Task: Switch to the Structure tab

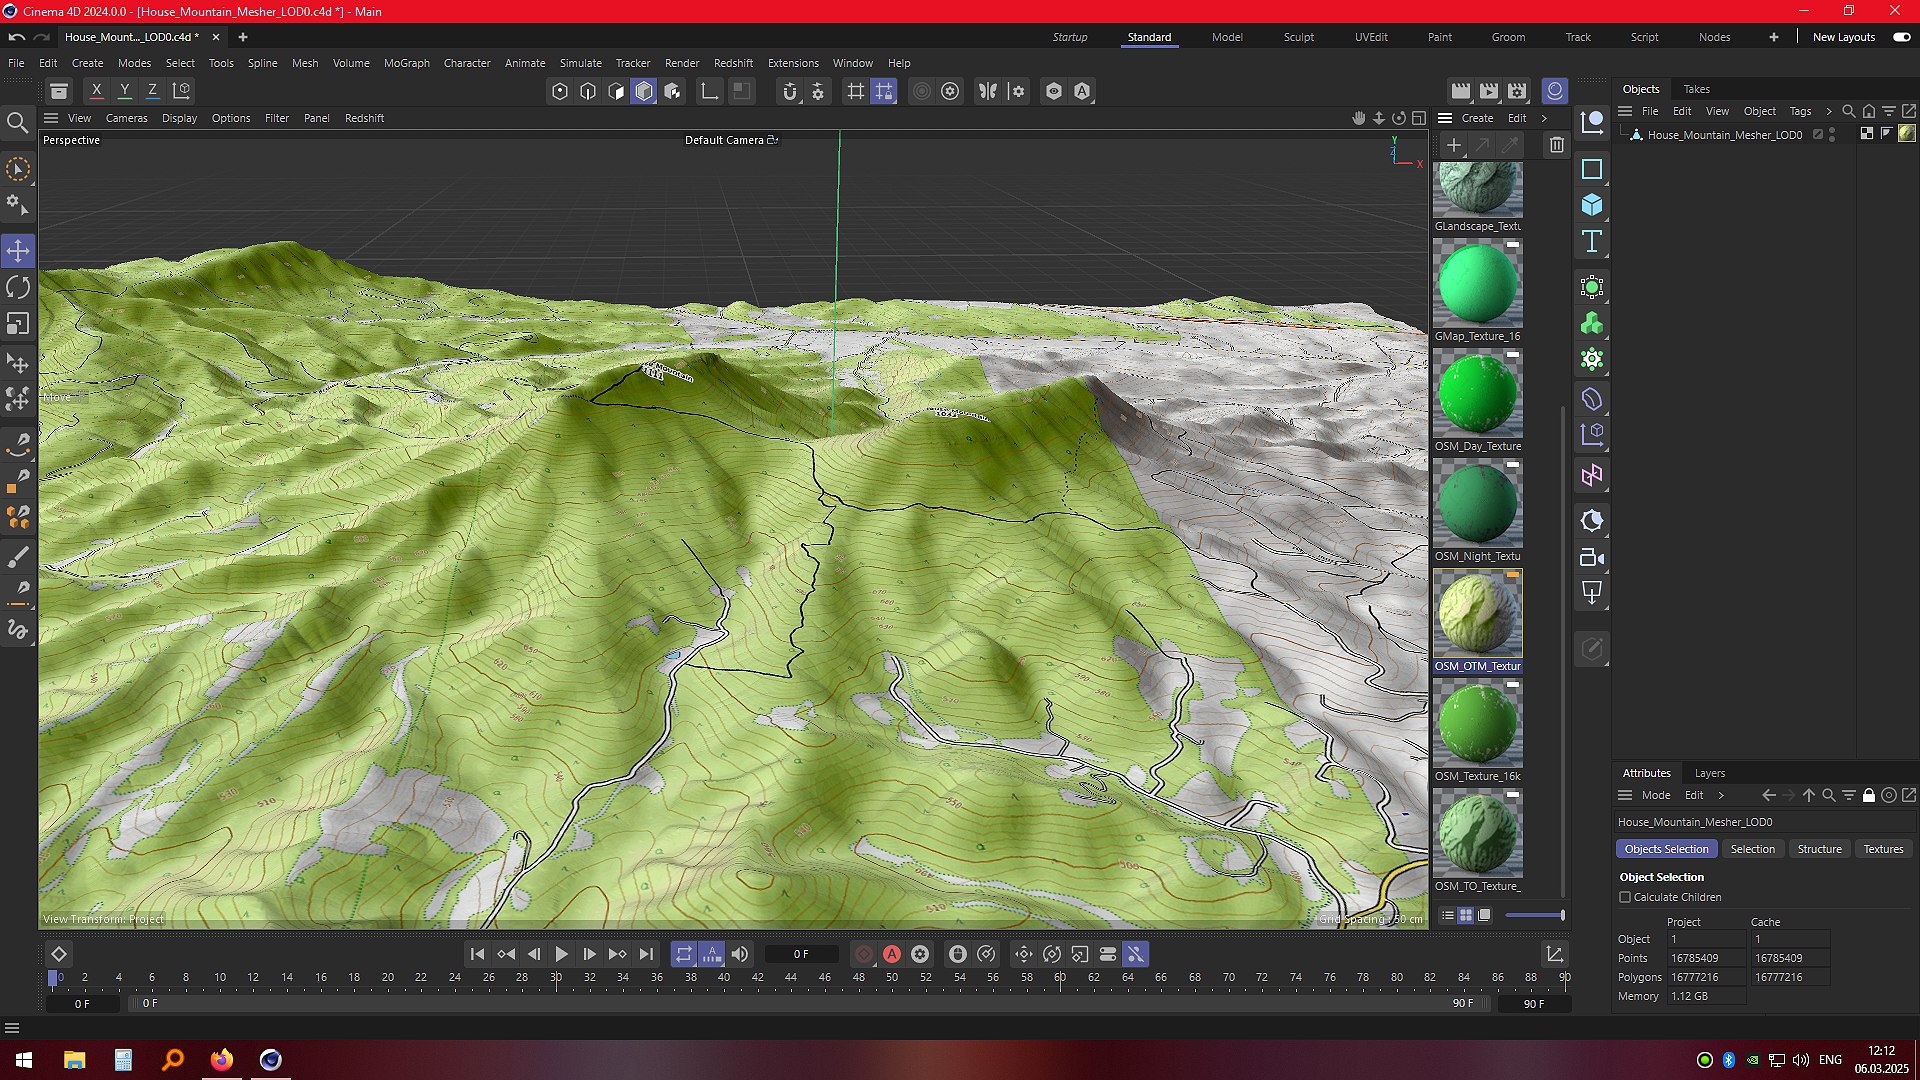Action: [1819, 849]
